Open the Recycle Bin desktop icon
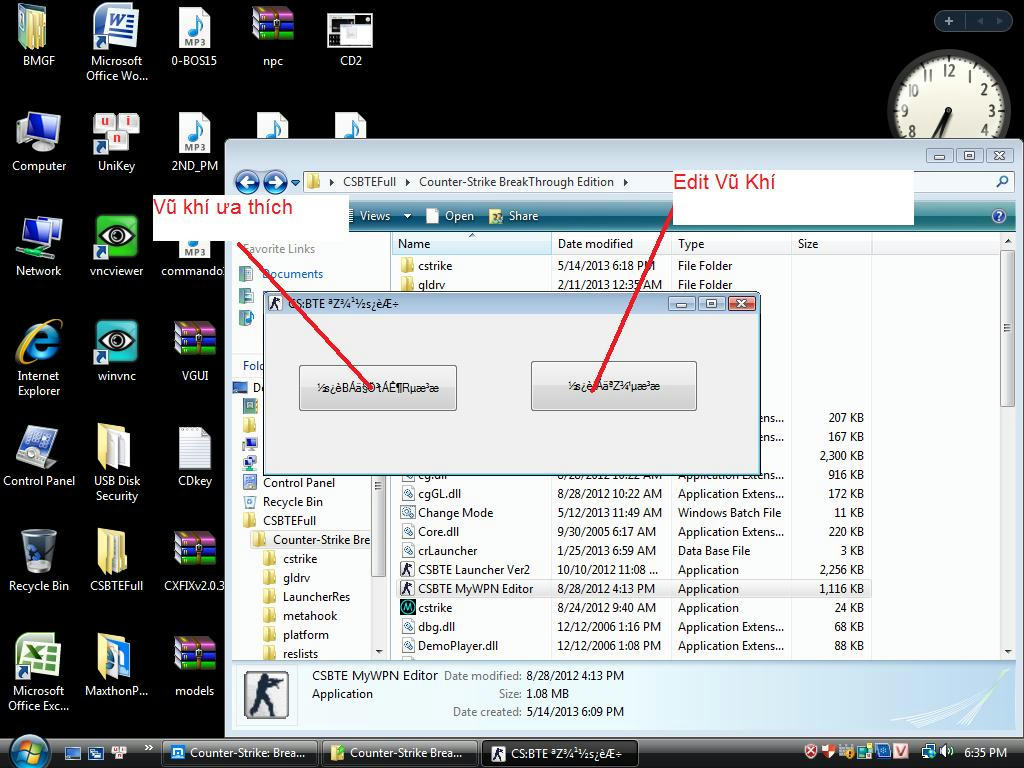The width and height of the screenshot is (1024, 768). (39, 561)
